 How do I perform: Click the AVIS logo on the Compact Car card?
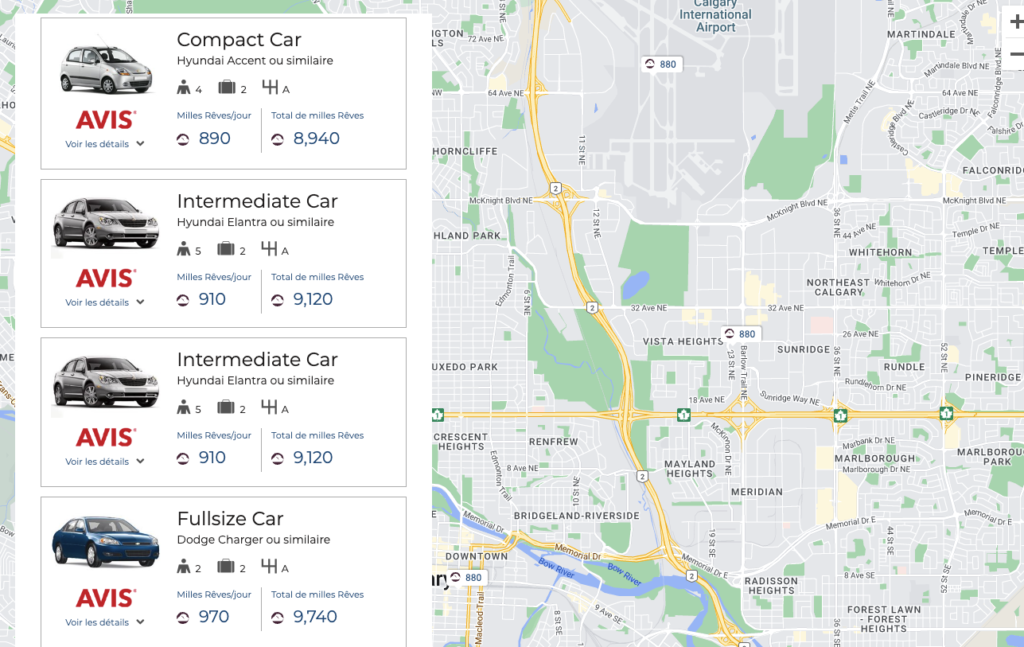[x=104, y=119]
